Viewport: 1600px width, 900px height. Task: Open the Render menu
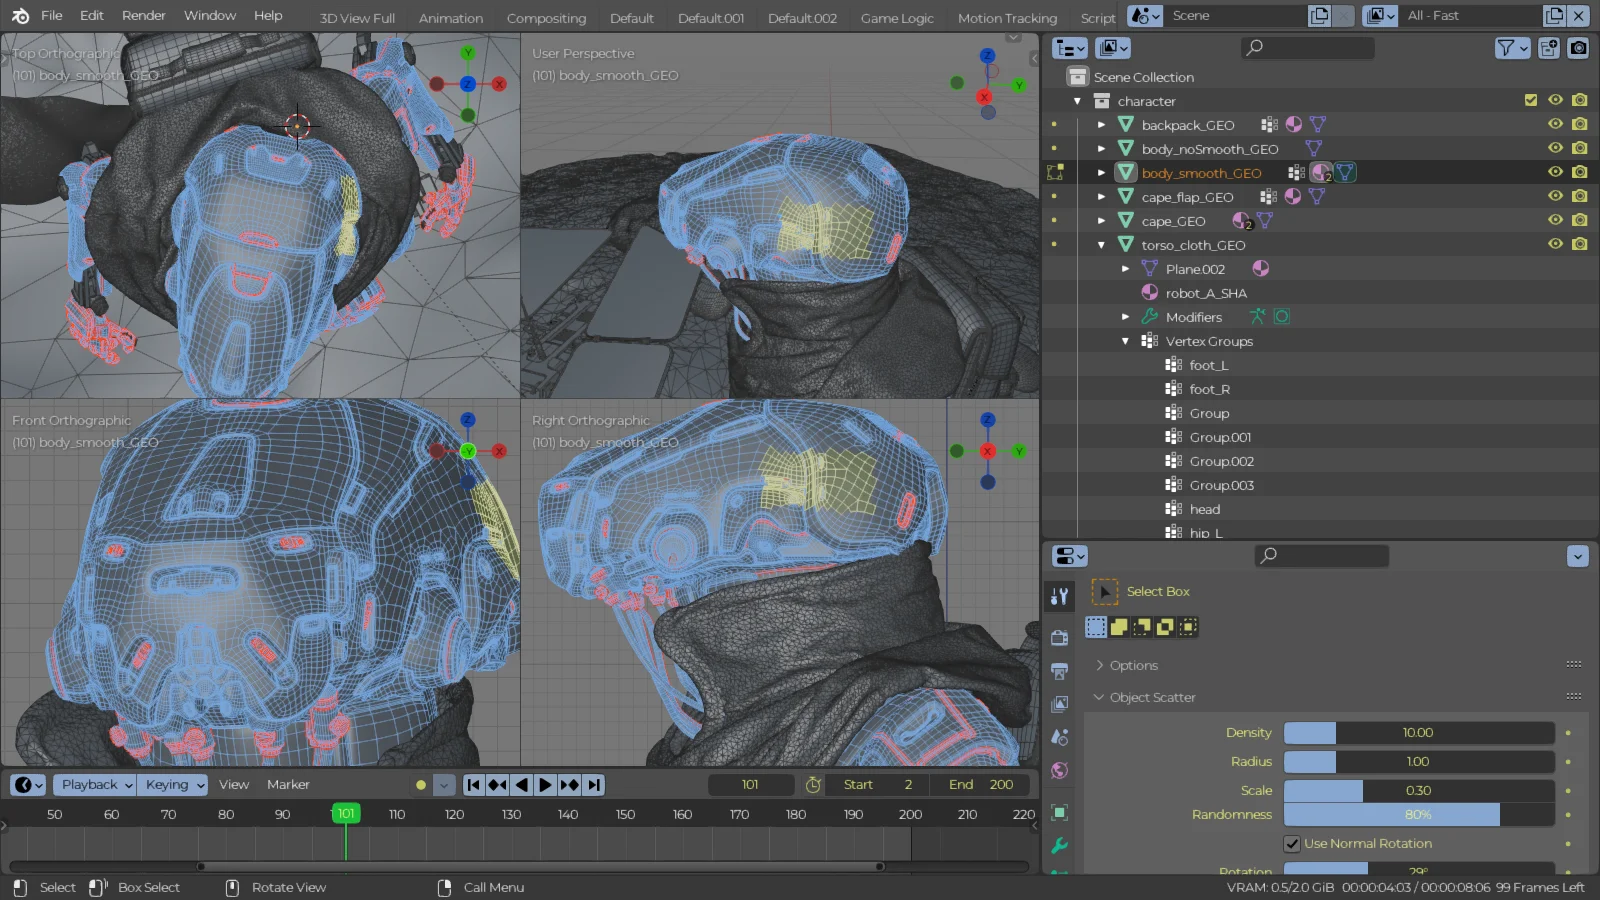143,15
